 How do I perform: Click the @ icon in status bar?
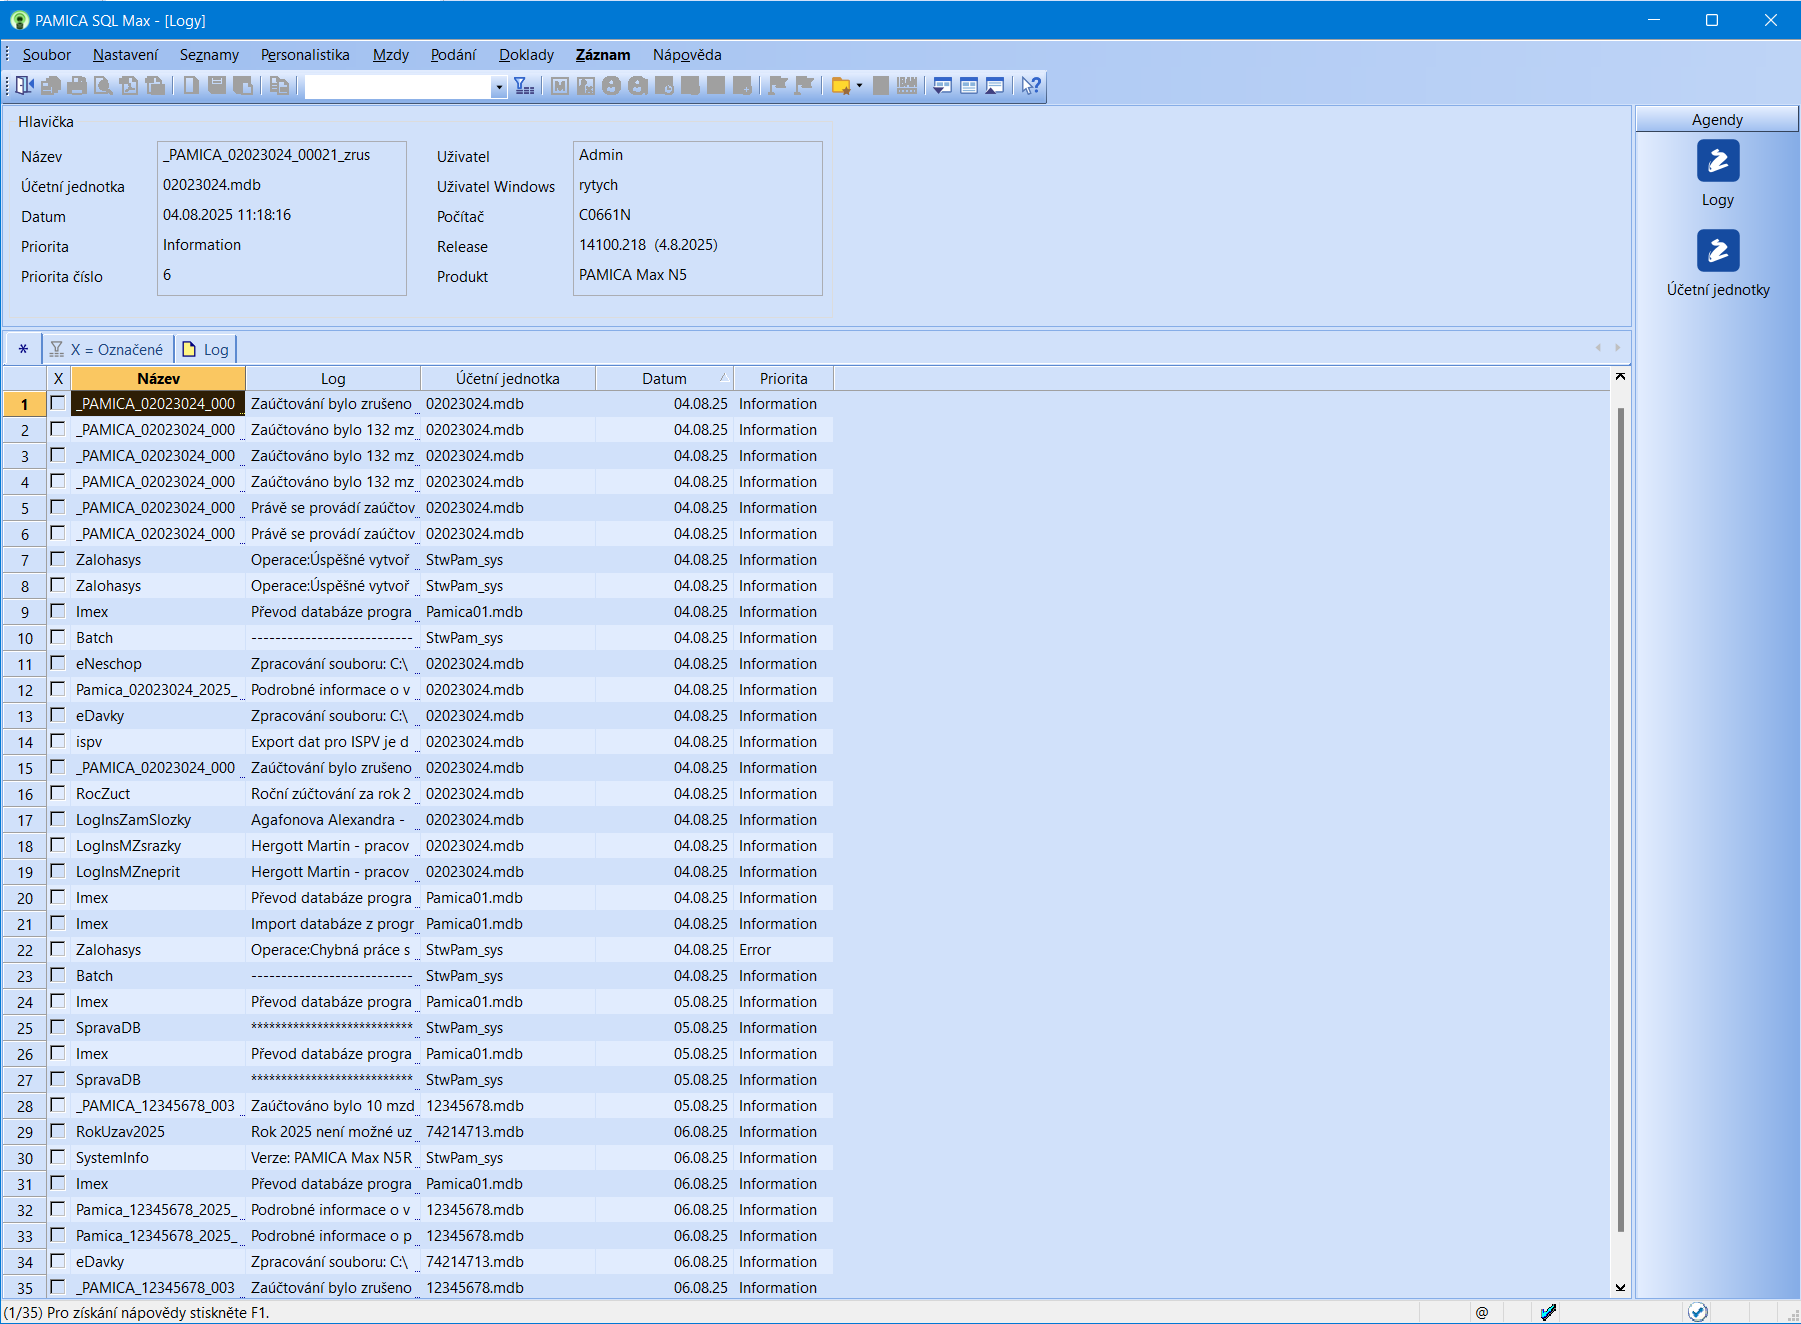[1481, 1312]
